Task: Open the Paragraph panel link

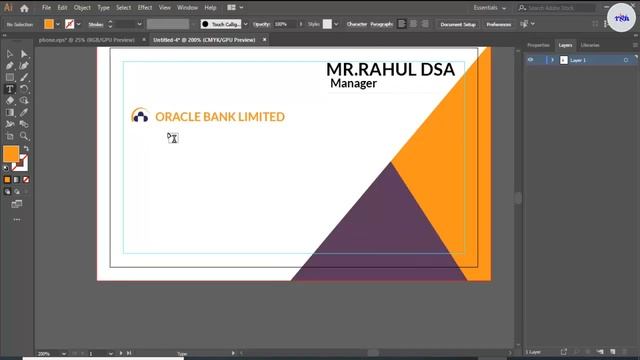Action: pos(382,24)
